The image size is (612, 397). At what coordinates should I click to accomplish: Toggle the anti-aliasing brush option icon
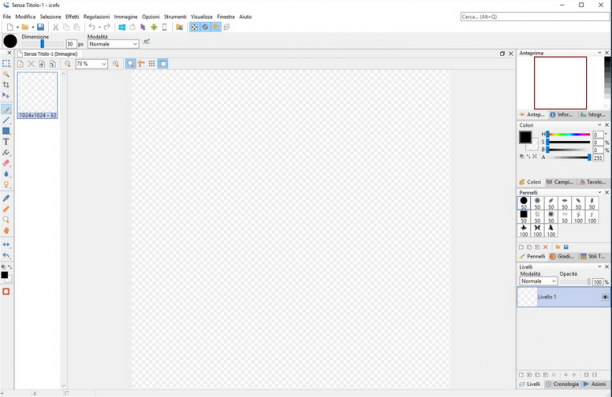pyautogui.click(x=146, y=42)
